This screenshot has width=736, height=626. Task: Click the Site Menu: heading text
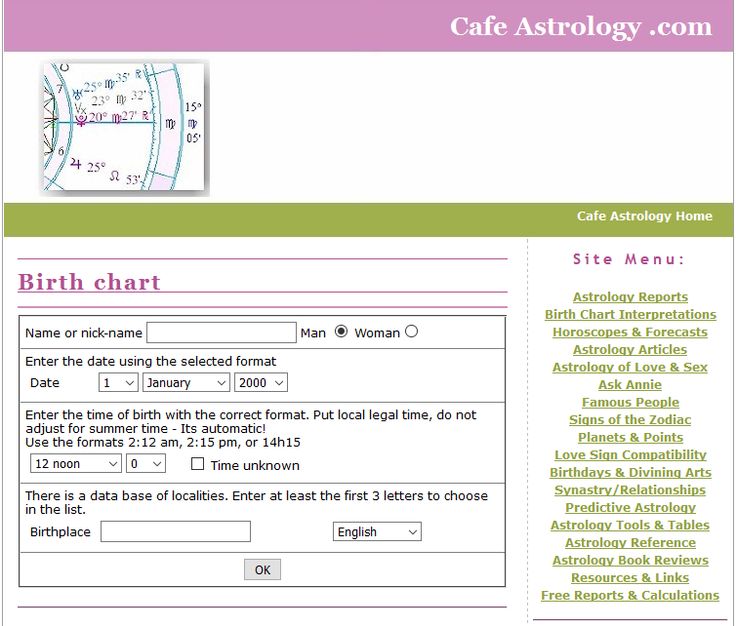click(x=629, y=259)
